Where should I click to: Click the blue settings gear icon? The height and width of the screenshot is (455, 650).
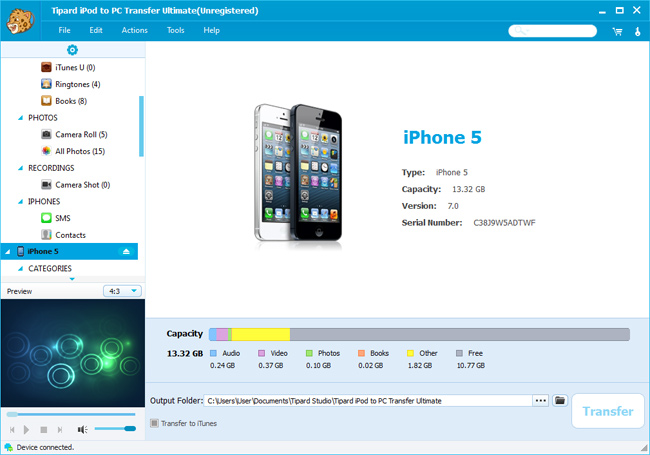click(72, 50)
